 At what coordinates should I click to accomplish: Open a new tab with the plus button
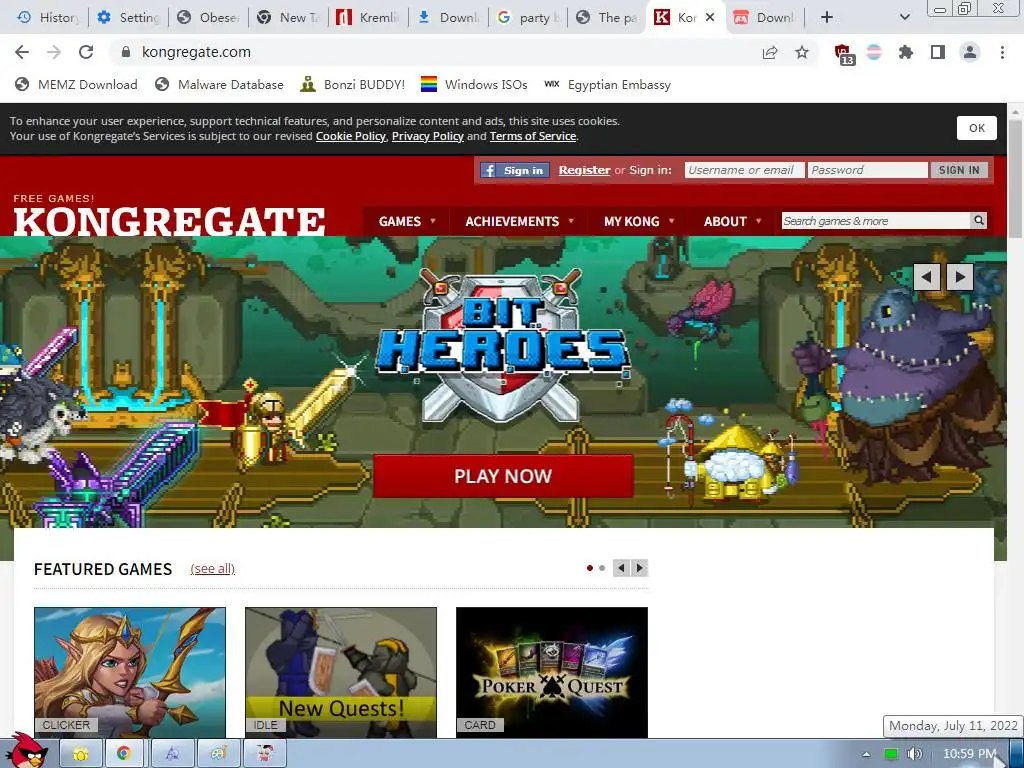pyautogui.click(x=827, y=17)
